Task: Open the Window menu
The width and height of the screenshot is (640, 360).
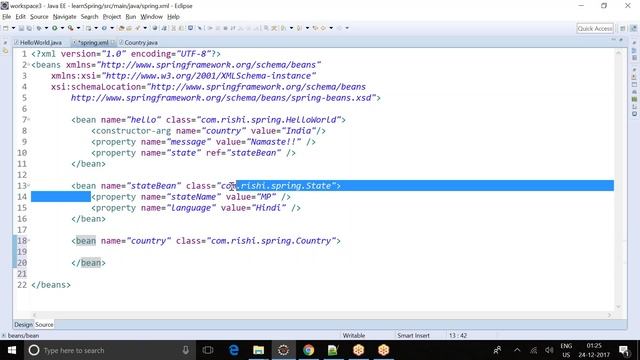Action: click(x=151, y=17)
